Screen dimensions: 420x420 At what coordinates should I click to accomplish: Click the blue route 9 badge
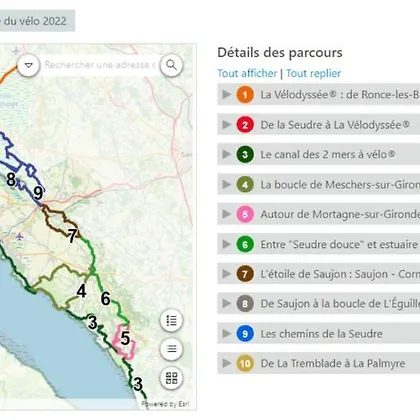pos(245,334)
